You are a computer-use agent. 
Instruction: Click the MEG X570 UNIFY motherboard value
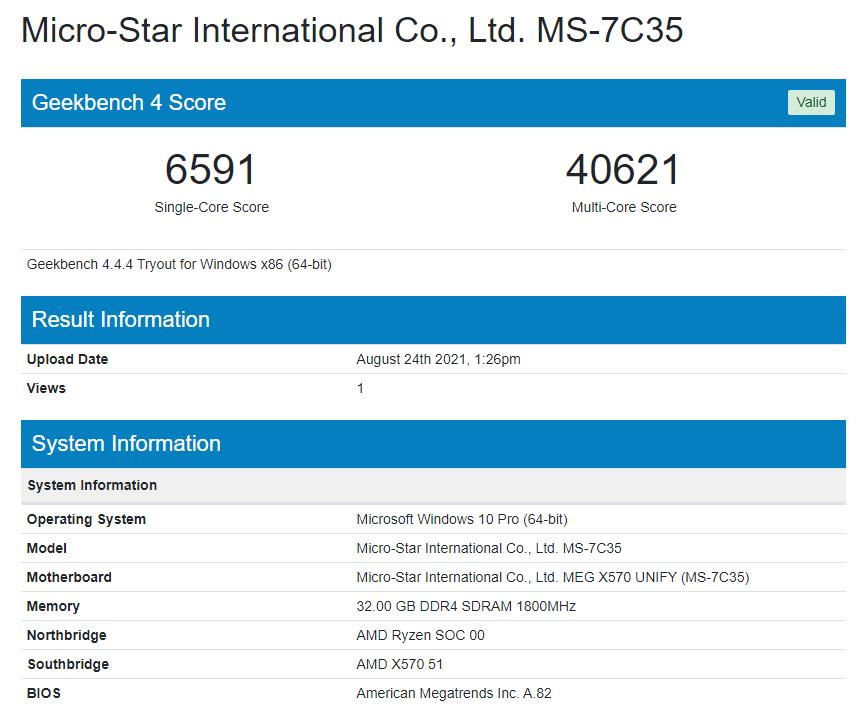[x=552, y=577]
